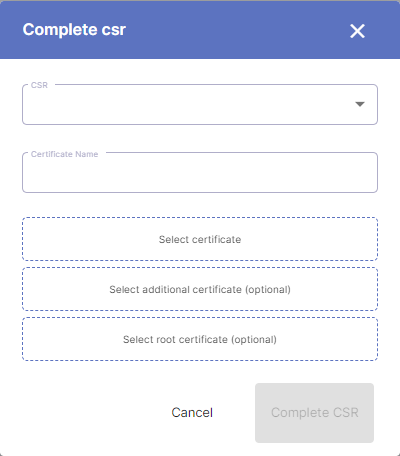The width and height of the screenshot is (400, 456).
Task: Click the Cancel text link
Action: tap(192, 413)
